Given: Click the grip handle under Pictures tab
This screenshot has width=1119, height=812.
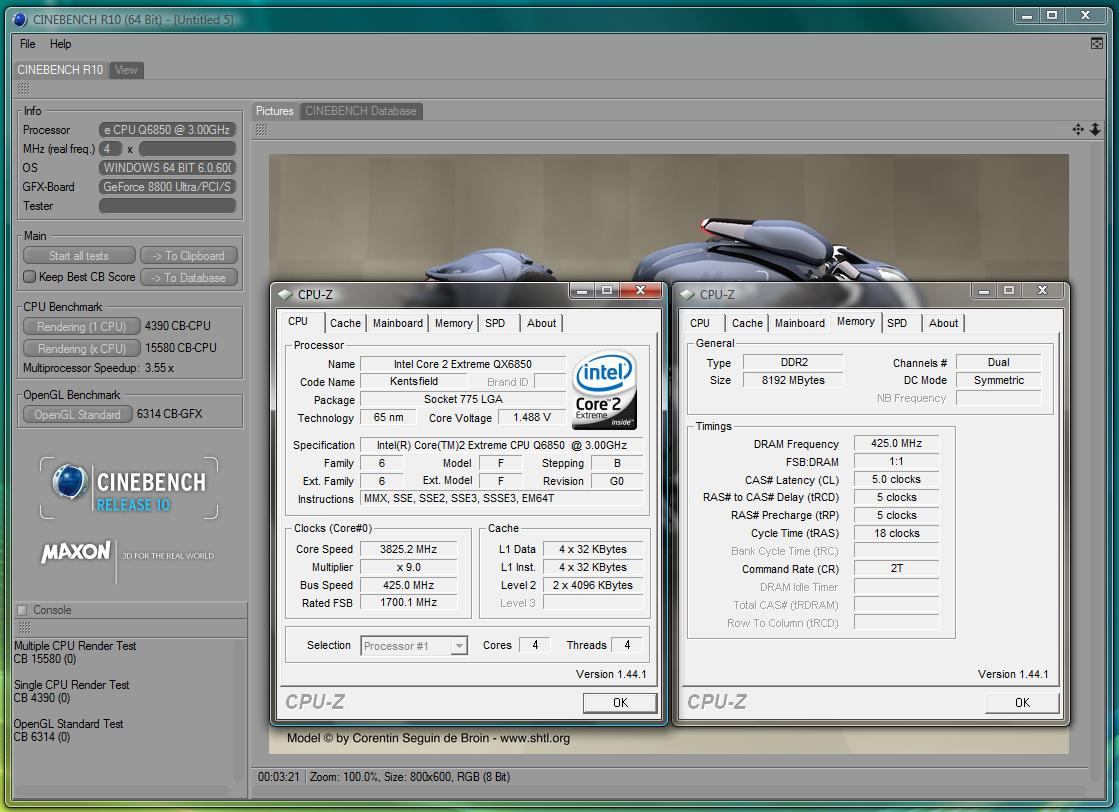Looking at the screenshot, I should coord(262,129).
